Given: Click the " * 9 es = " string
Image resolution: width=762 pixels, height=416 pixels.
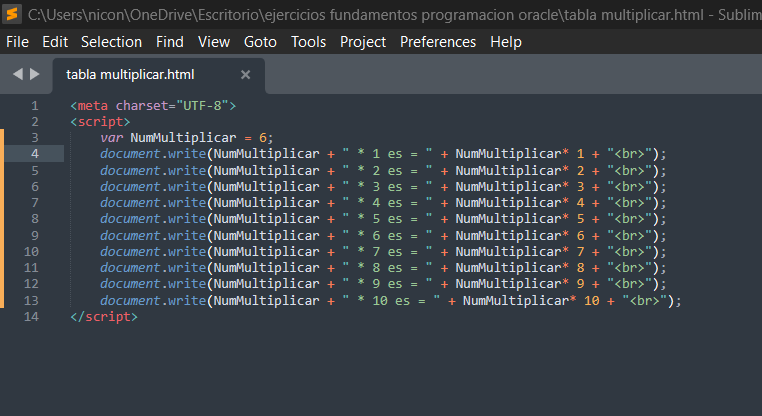Looking at the screenshot, I should 387,284.
